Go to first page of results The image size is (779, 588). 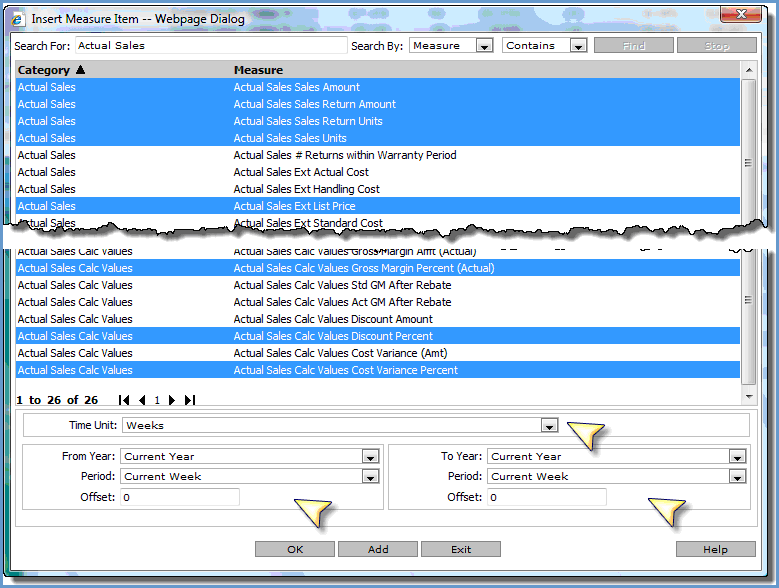coord(124,400)
